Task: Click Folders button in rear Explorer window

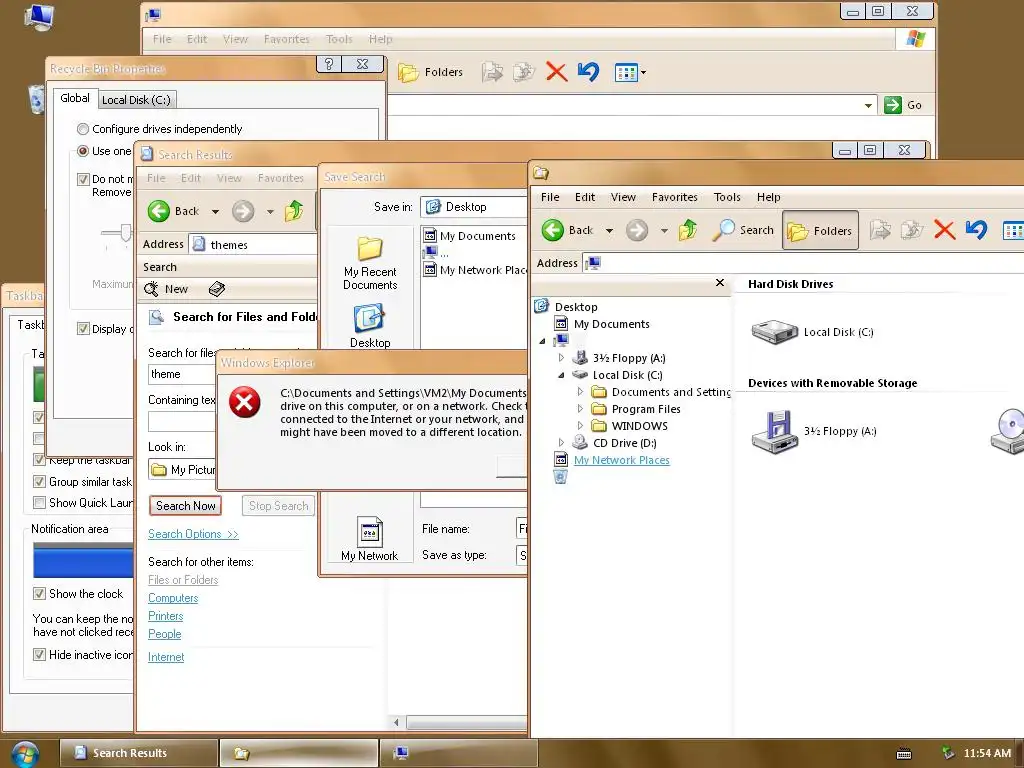Action: tap(430, 72)
